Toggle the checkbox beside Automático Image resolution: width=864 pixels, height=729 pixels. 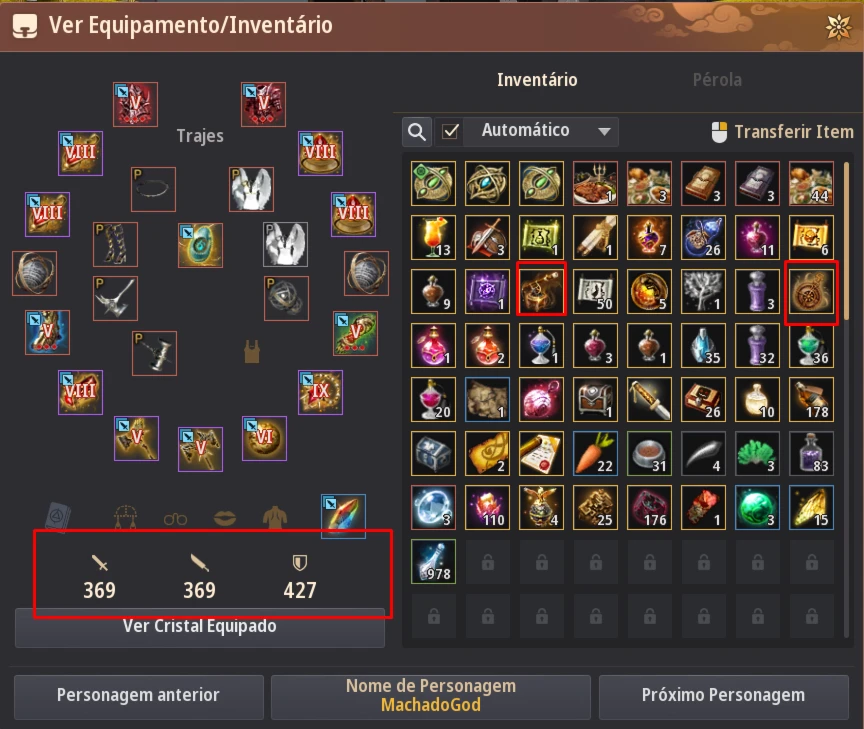click(x=450, y=132)
